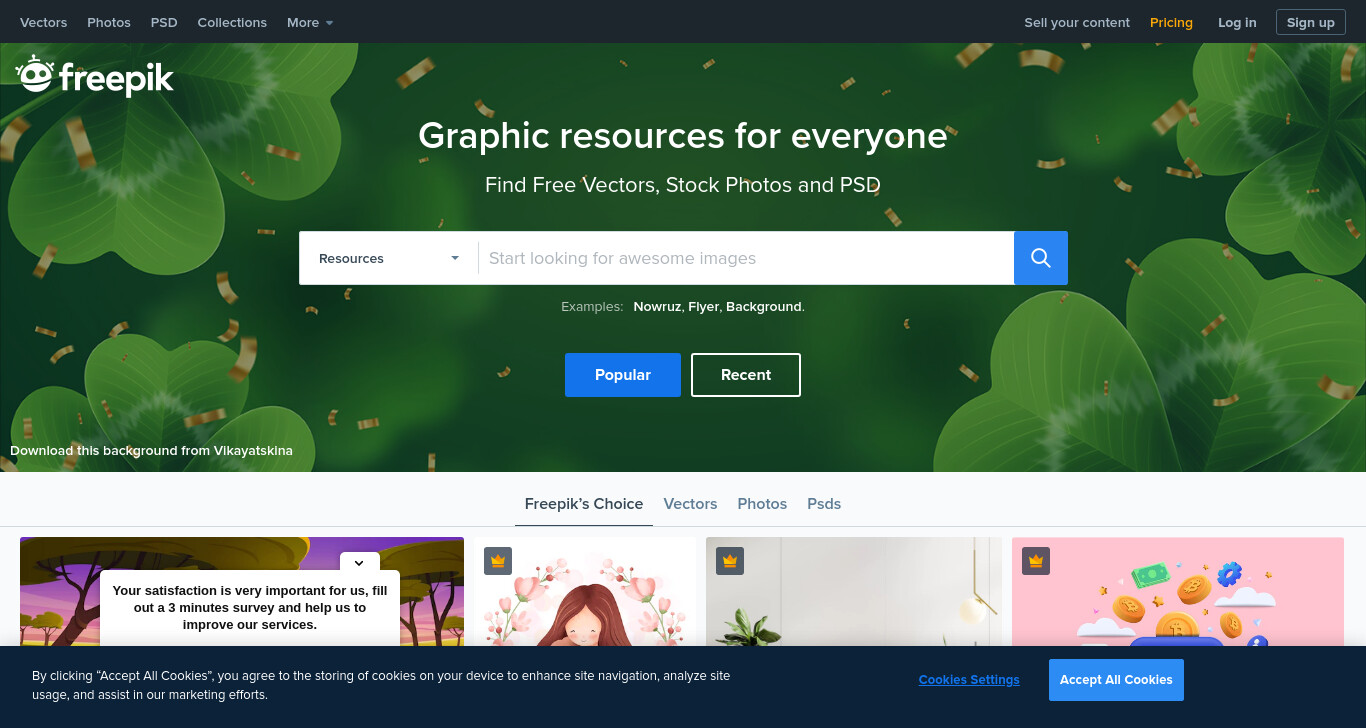The image size is (1366, 728).
Task: Click the Log in link
Action: tap(1237, 22)
